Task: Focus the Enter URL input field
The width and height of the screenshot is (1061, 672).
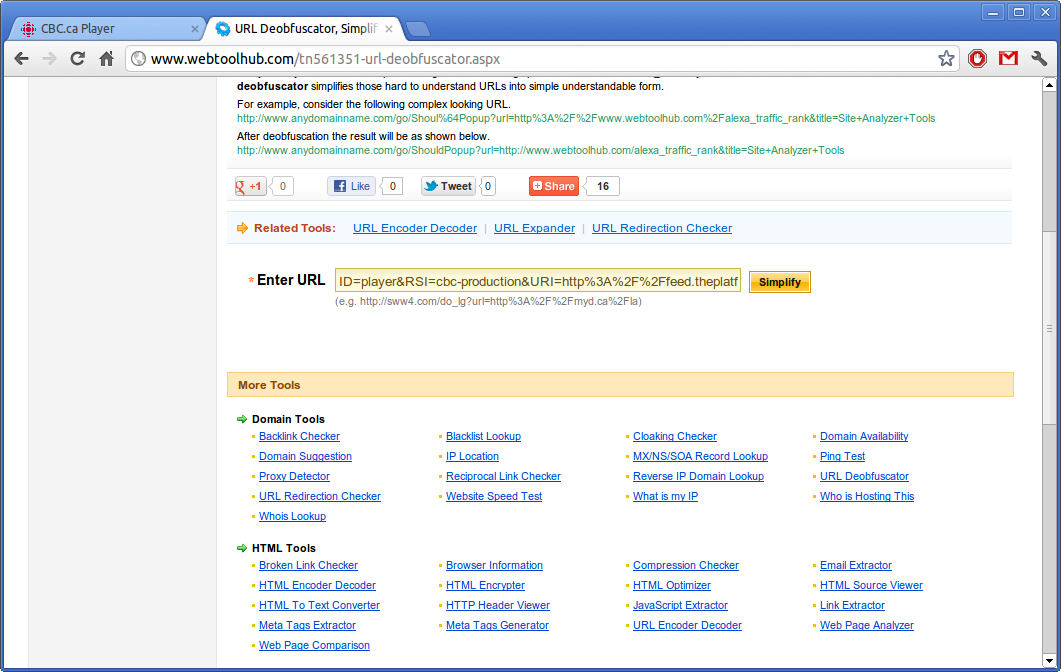Action: [538, 282]
